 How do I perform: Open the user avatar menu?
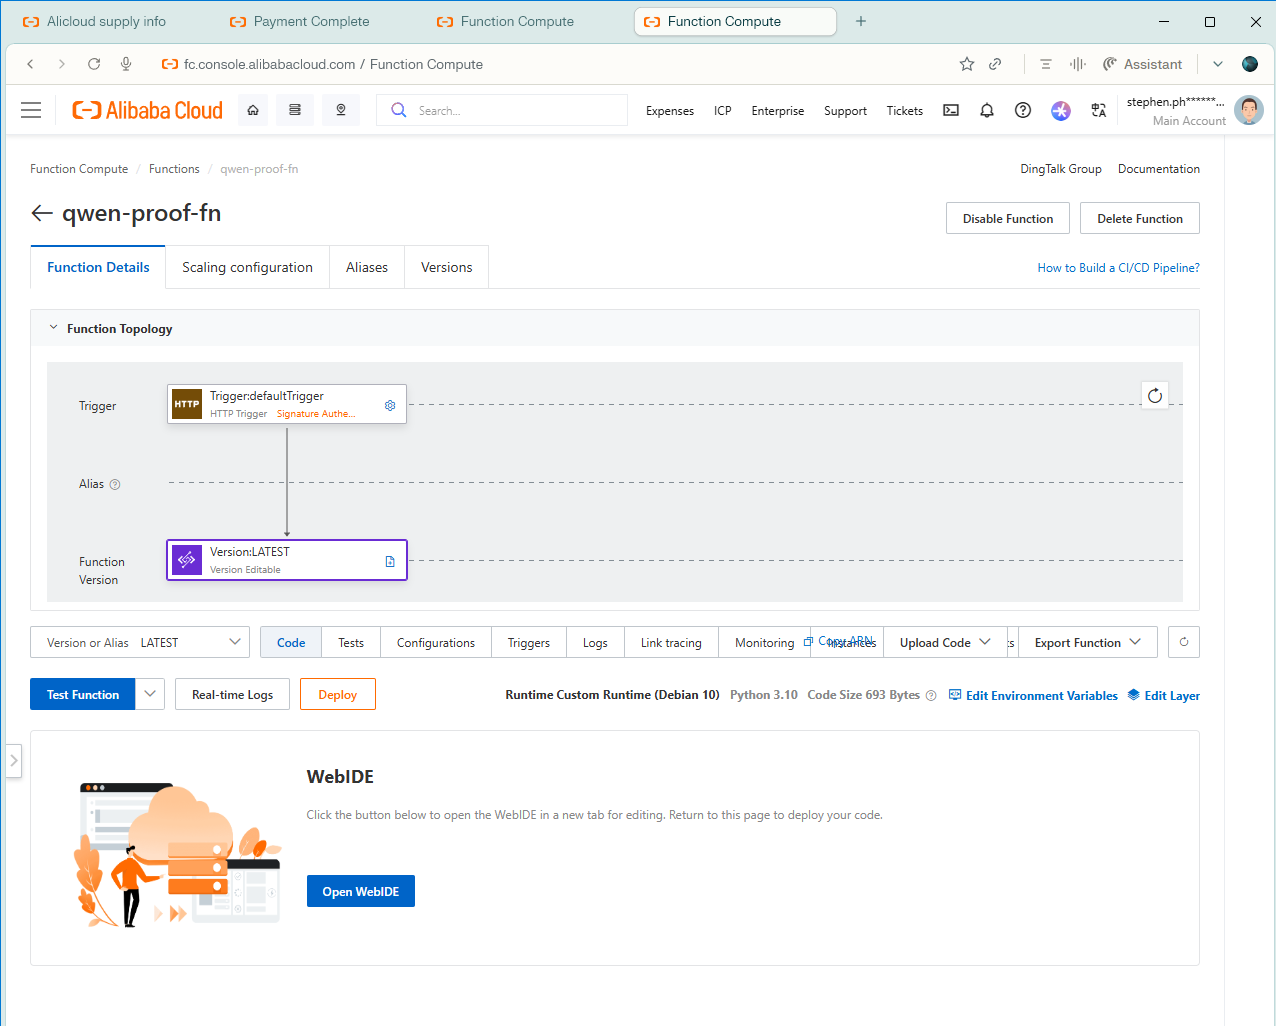(1249, 110)
